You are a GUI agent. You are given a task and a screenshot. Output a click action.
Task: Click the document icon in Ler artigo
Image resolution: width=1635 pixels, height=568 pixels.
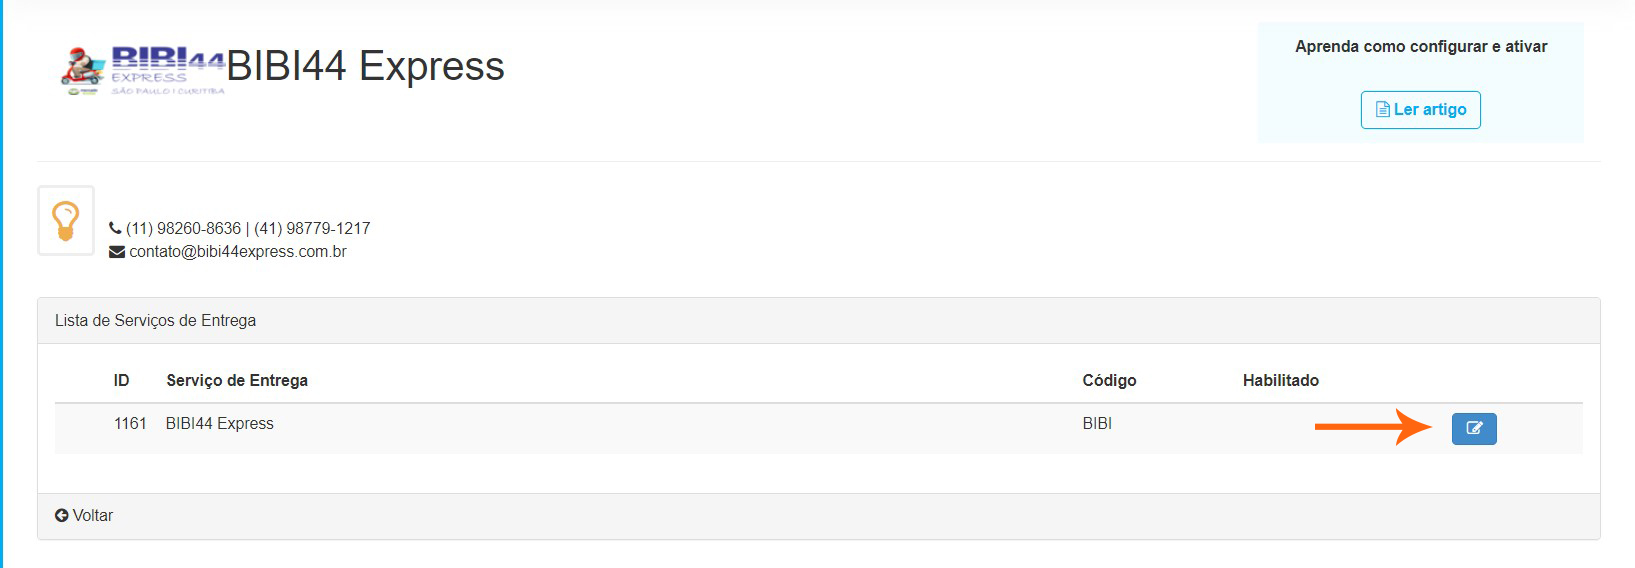(x=1383, y=110)
